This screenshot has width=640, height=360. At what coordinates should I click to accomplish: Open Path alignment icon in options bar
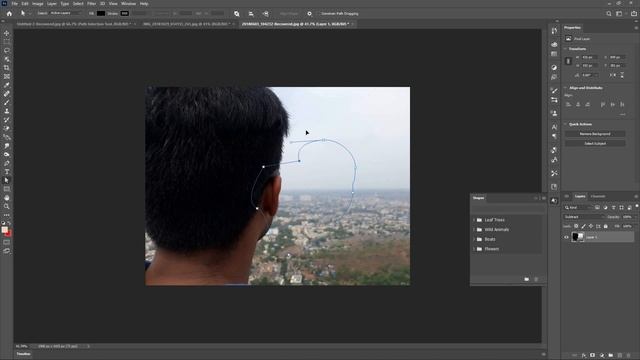(251, 13)
